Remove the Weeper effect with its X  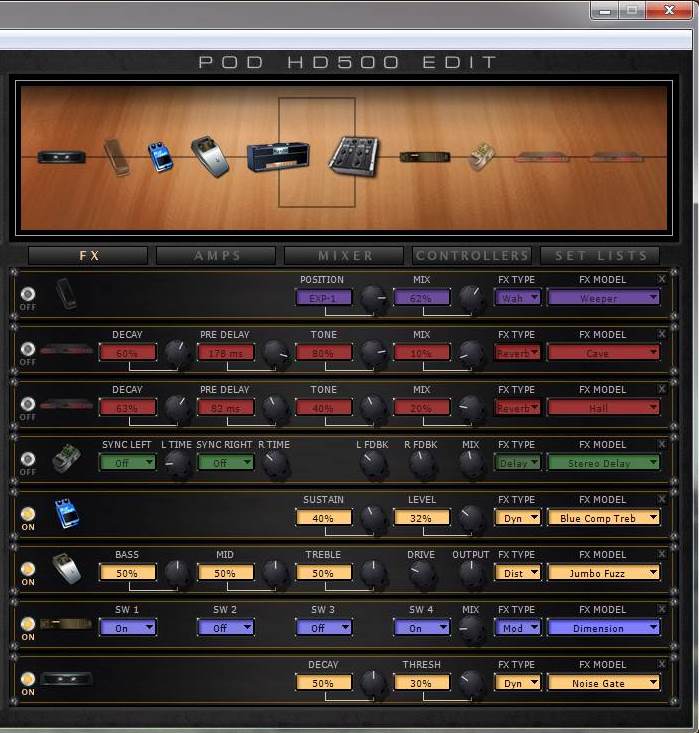662,279
